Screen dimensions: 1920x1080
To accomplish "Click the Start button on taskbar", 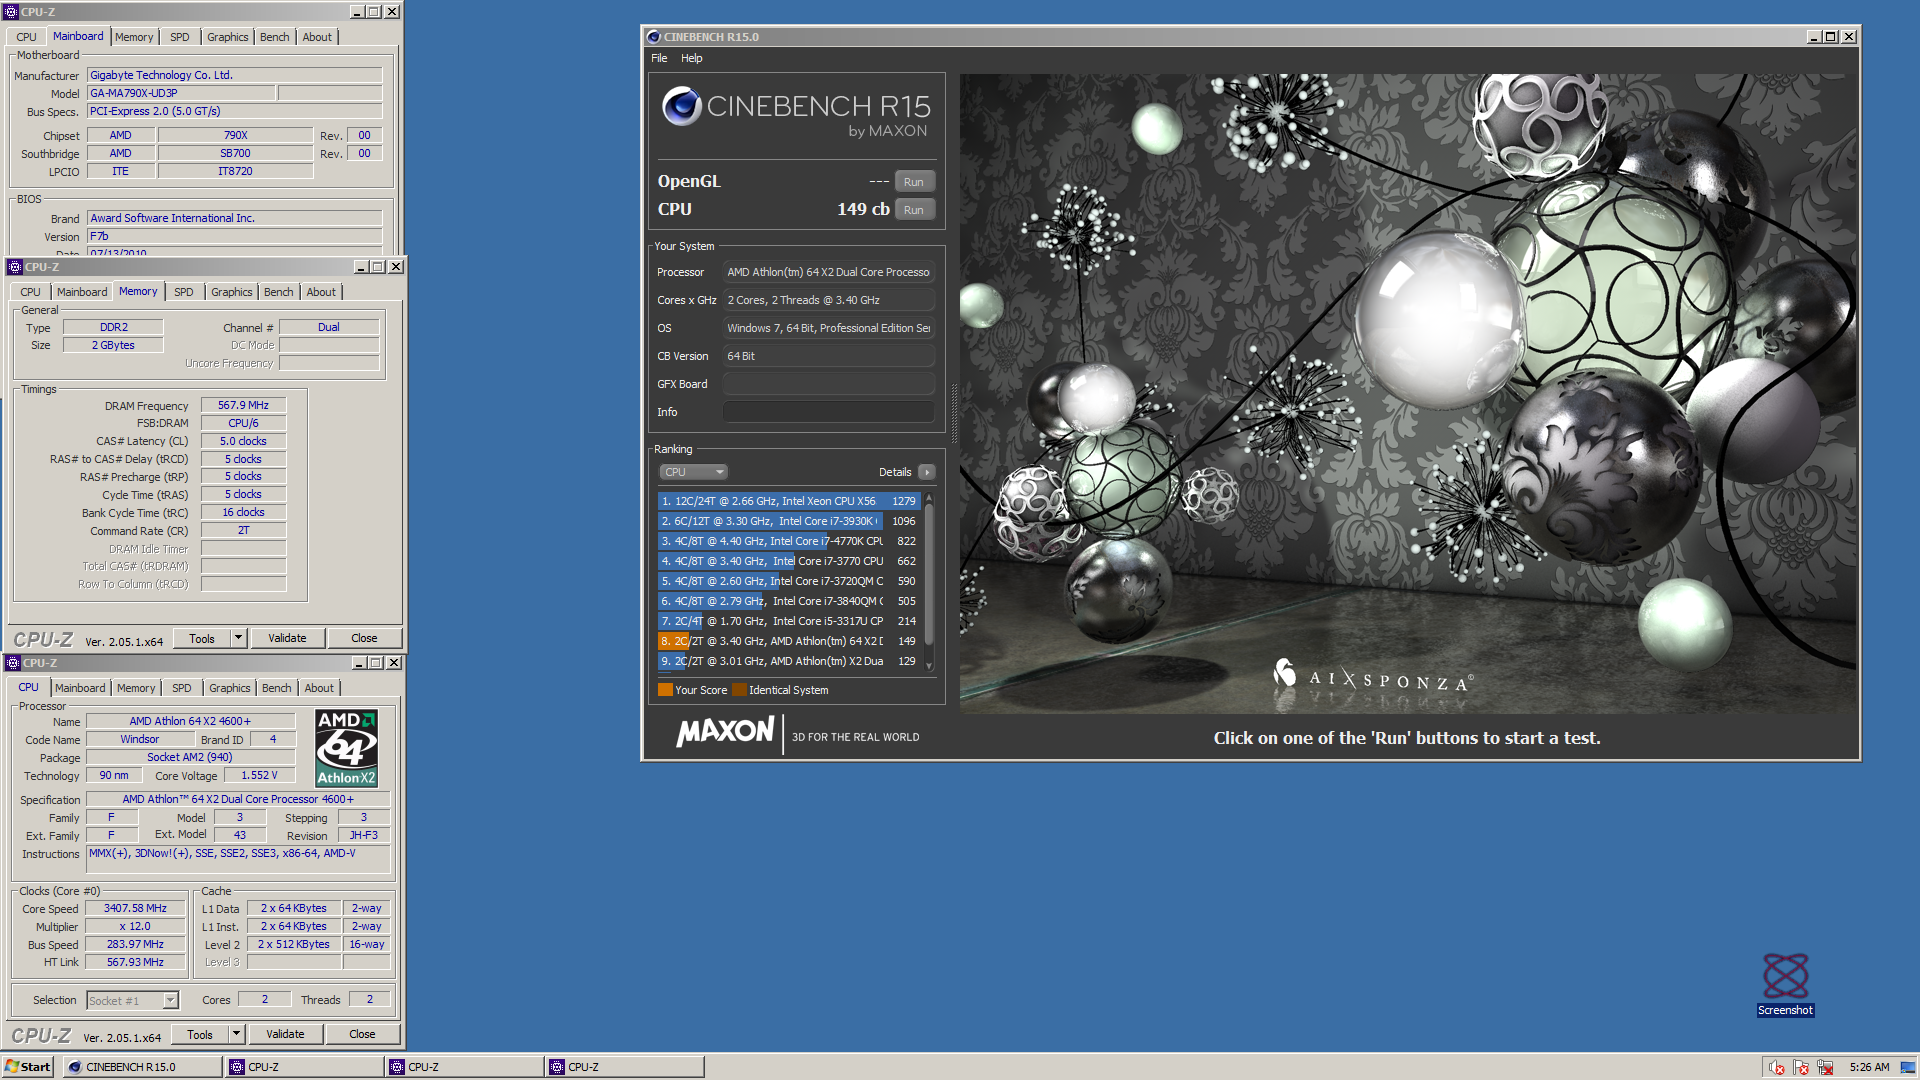I will [x=28, y=1067].
